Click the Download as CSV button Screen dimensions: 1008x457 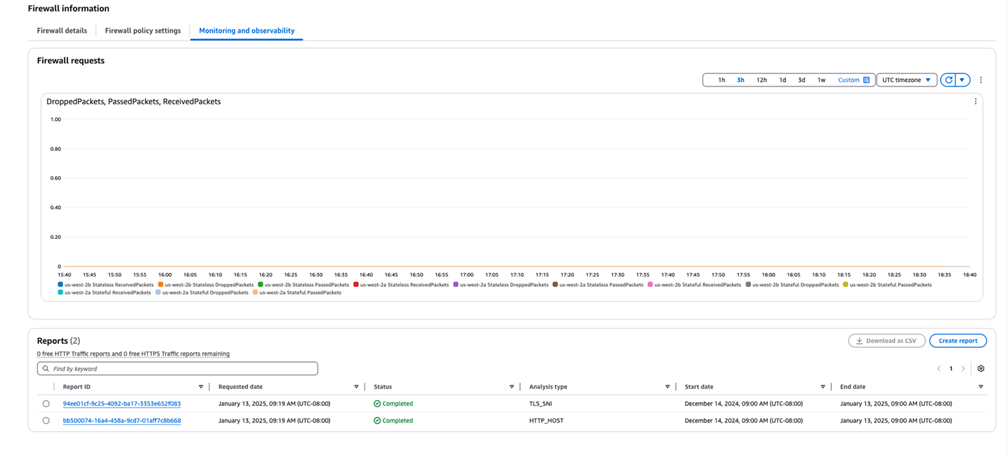pyautogui.click(x=886, y=341)
